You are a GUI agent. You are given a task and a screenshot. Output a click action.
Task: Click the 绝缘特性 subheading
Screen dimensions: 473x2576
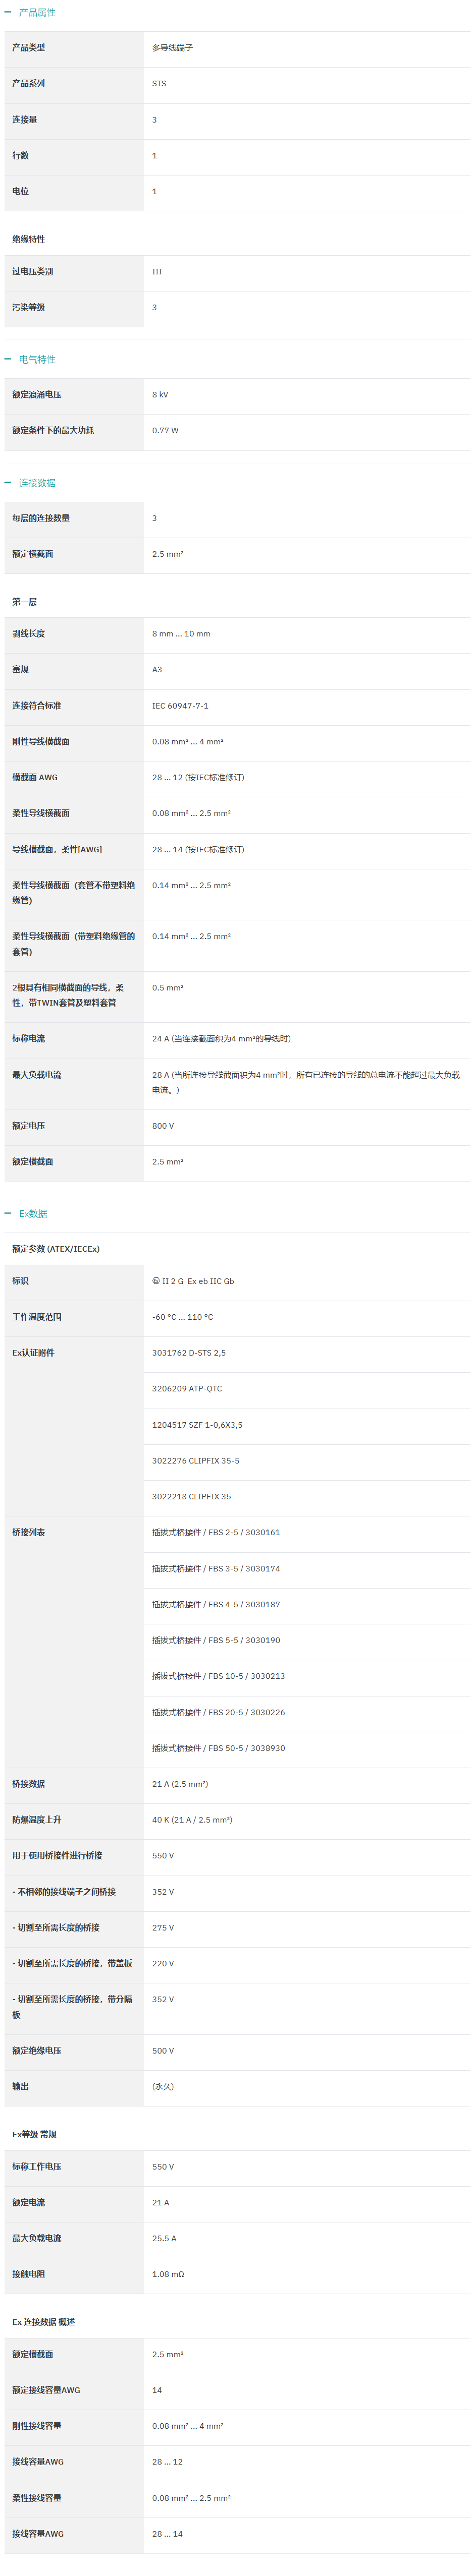pos(28,240)
